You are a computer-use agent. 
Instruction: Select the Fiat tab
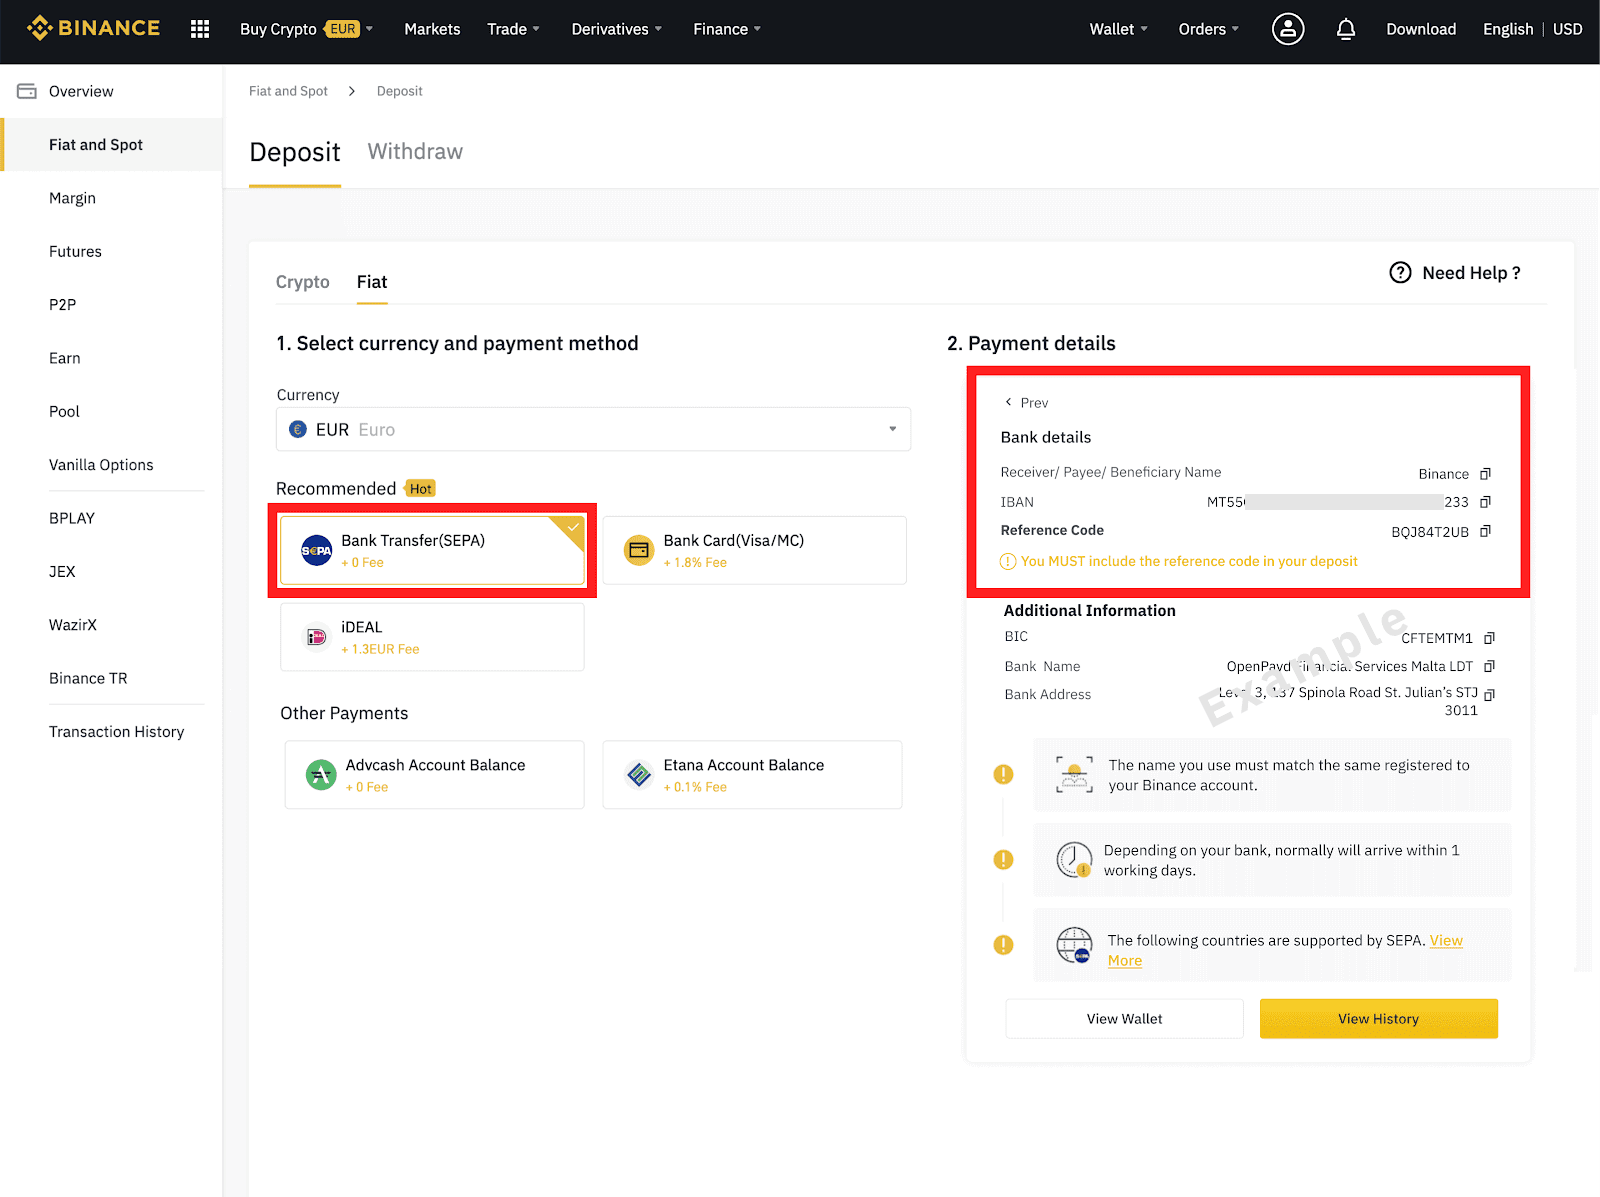(372, 282)
